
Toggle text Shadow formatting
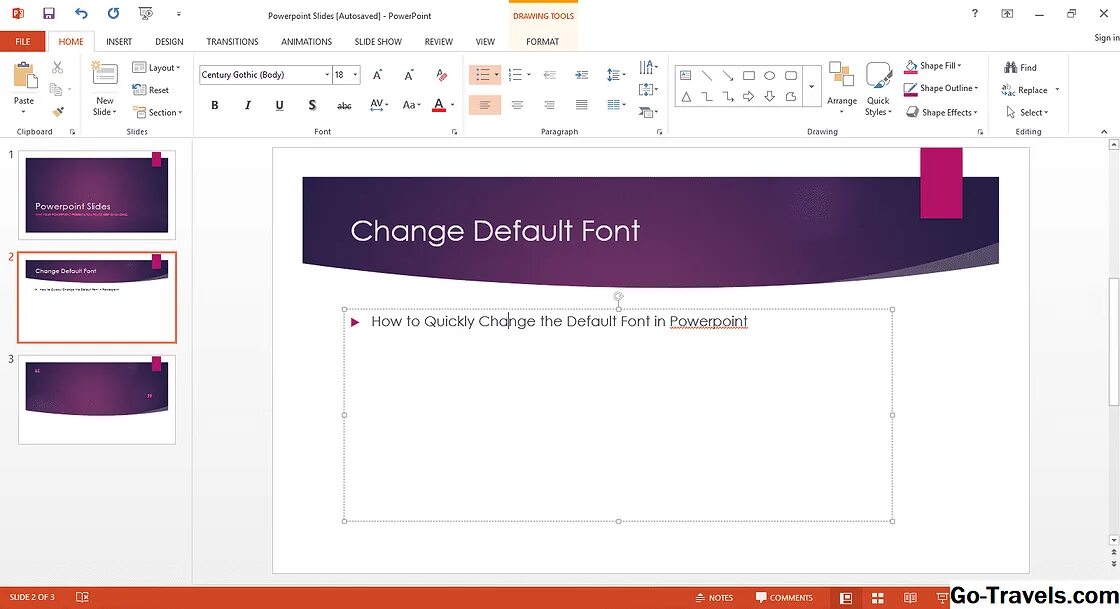point(312,105)
